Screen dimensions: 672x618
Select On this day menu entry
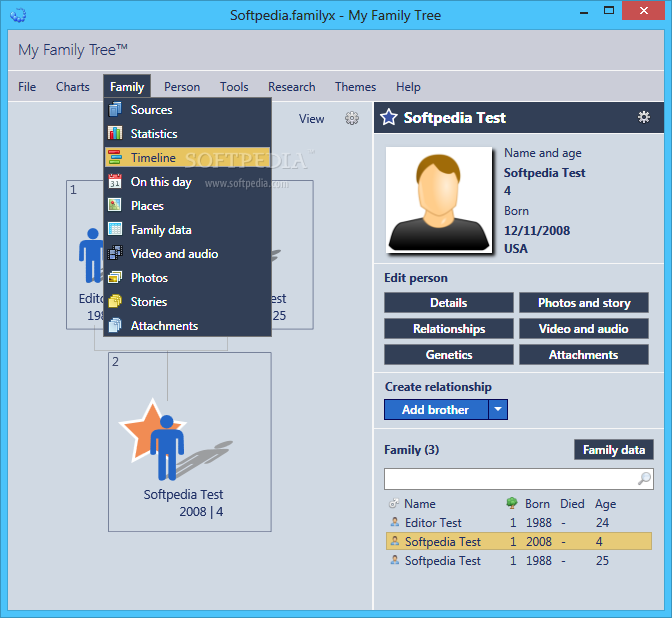click(x=188, y=182)
